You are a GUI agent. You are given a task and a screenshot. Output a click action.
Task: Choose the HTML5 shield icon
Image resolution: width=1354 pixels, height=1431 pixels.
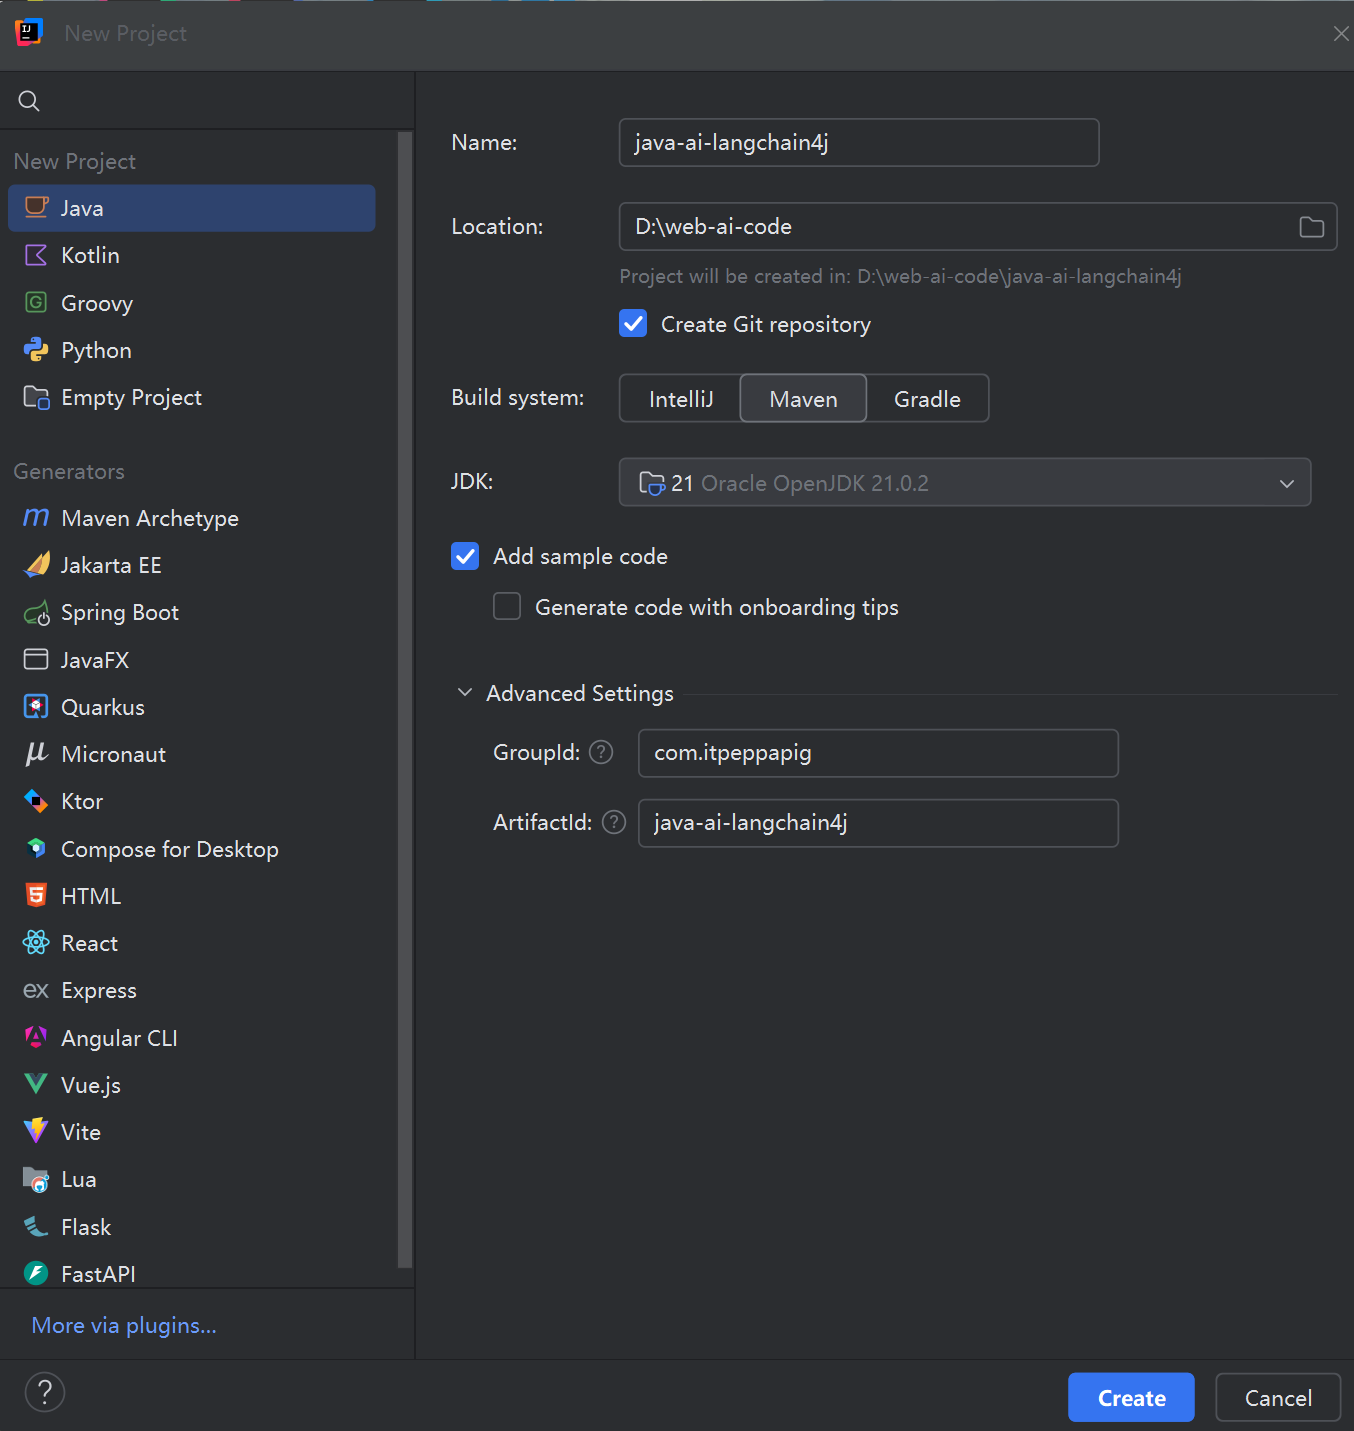36,895
